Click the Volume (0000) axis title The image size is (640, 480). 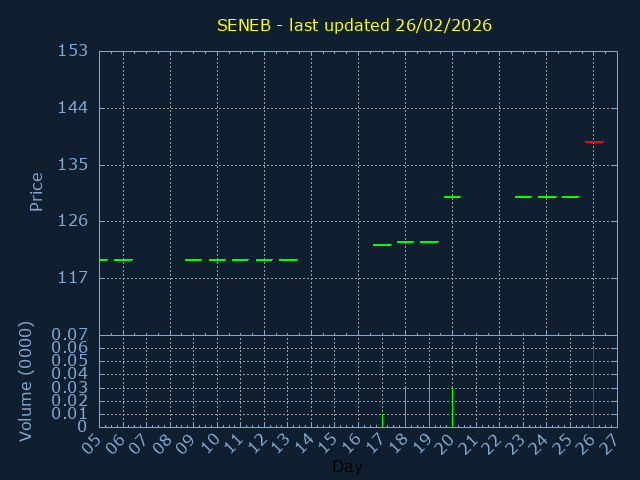pos(25,381)
